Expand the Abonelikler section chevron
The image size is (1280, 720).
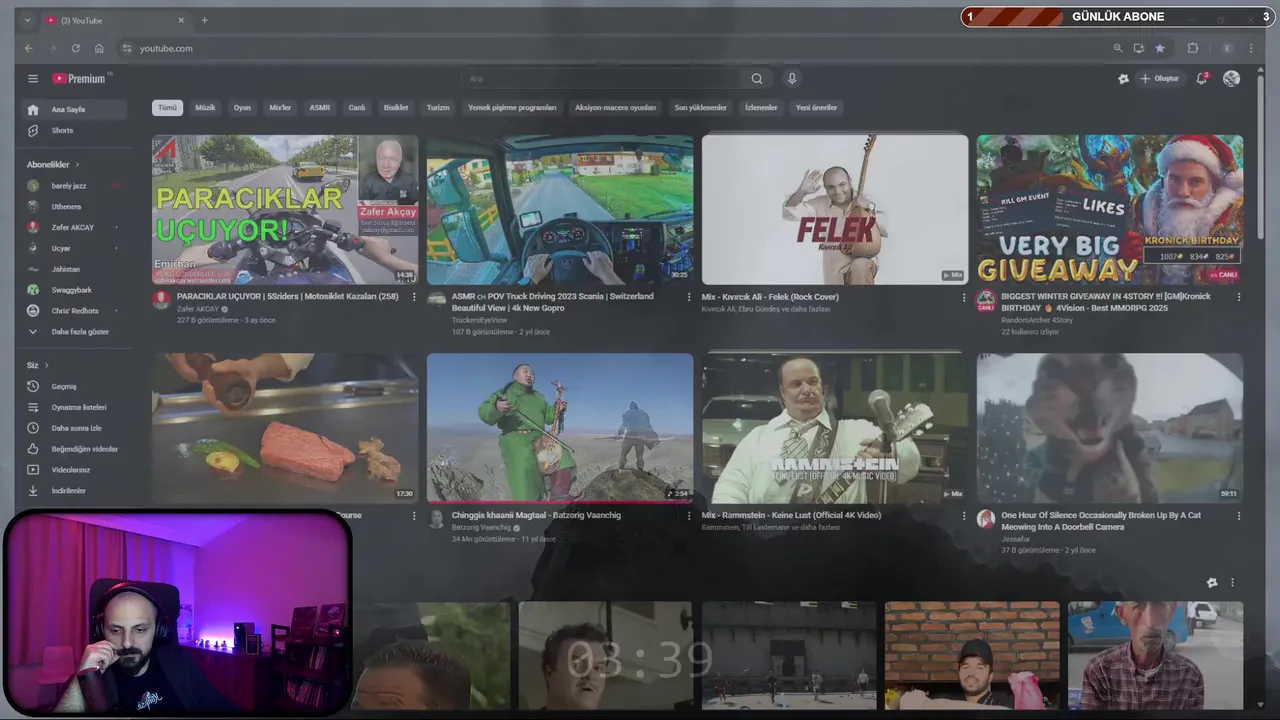pyautogui.click(x=77, y=164)
